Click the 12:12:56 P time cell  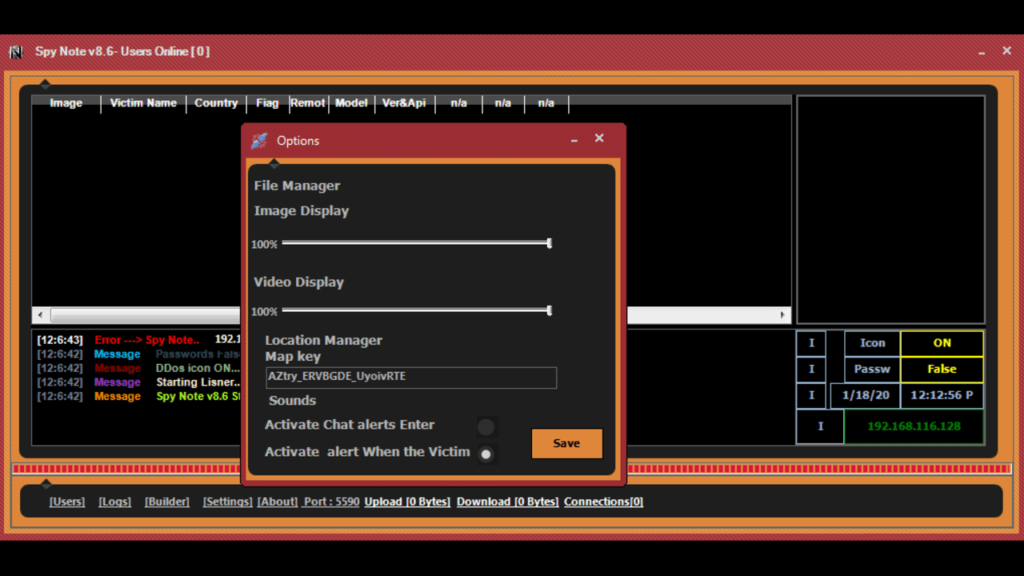click(x=942, y=396)
